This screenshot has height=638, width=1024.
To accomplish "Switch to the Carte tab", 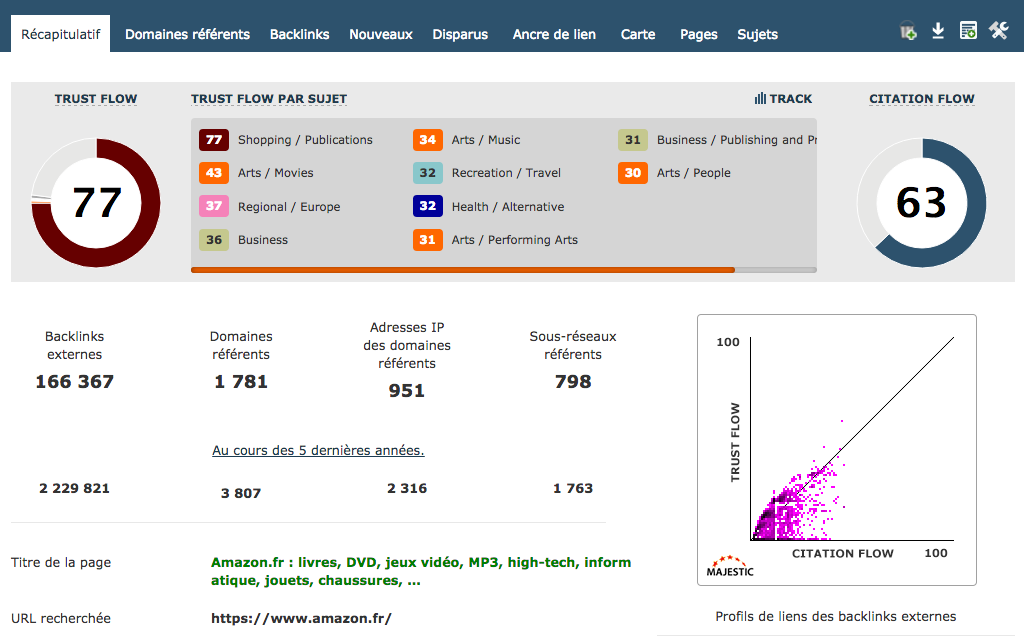I will coord(638,35).
